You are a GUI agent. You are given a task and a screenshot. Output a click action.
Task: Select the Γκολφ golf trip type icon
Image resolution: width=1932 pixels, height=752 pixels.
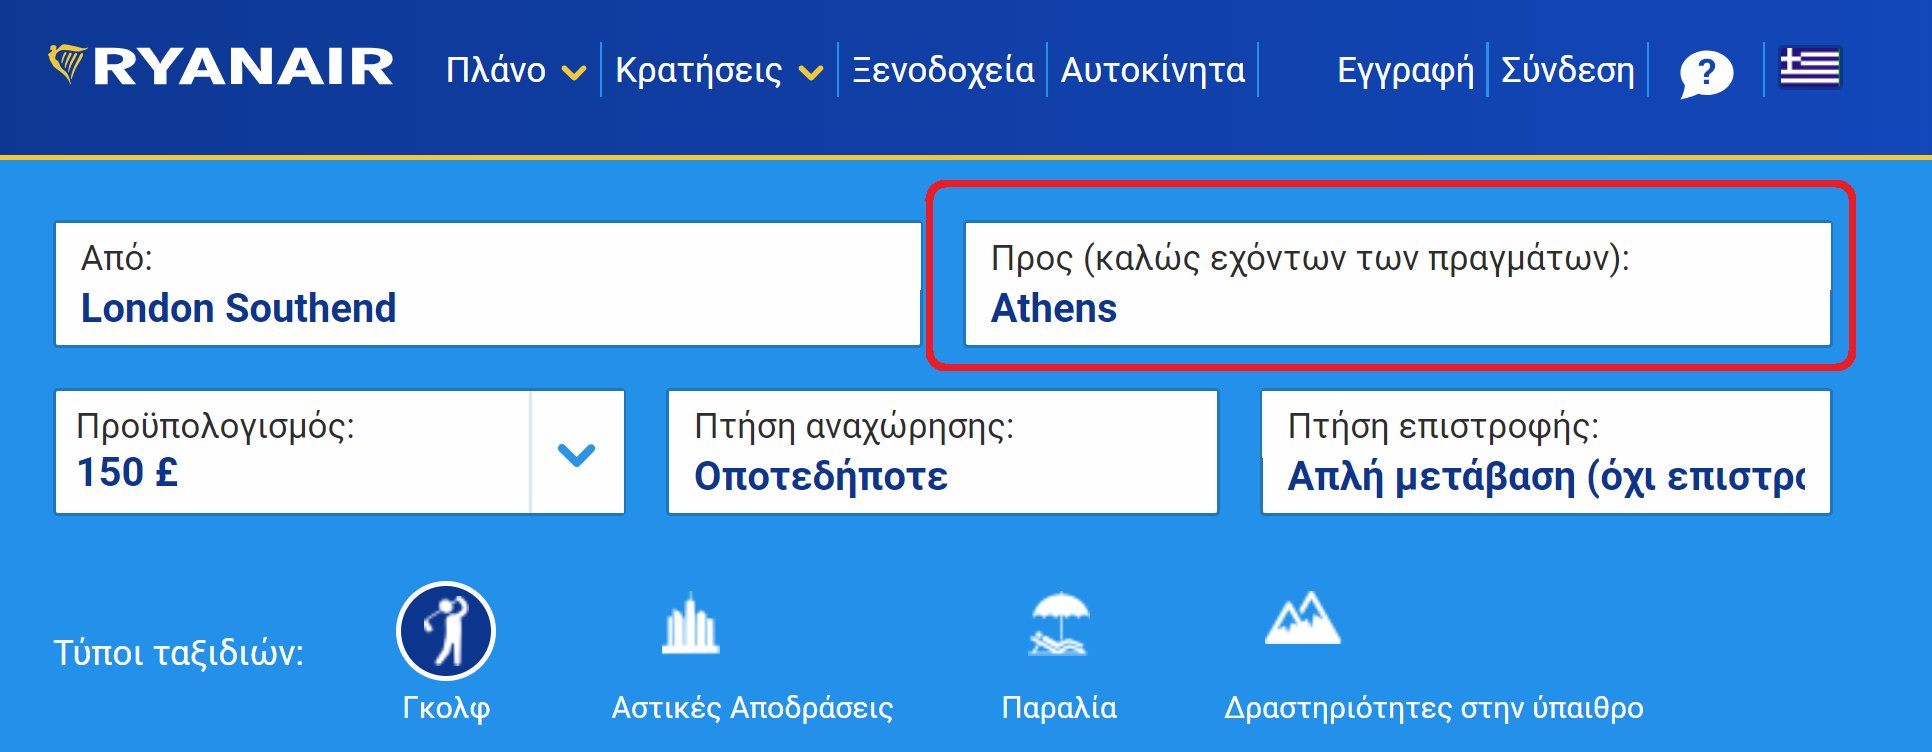pyautogui.click(x=446, y=631)
